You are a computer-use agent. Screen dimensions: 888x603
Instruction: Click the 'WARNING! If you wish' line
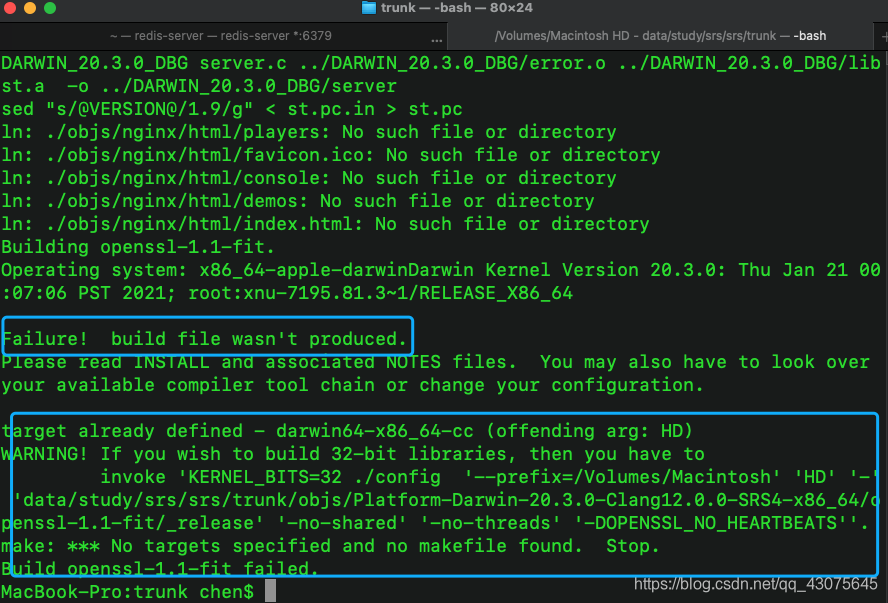[353, 454]
